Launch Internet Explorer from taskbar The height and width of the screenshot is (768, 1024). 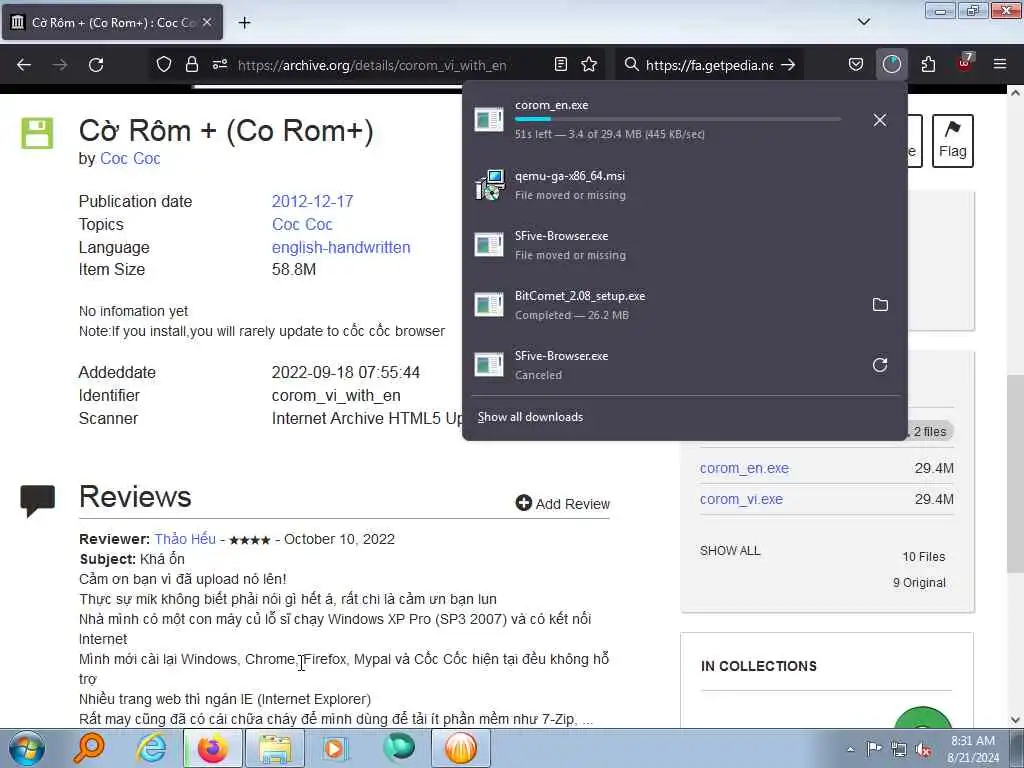[151, 748]
